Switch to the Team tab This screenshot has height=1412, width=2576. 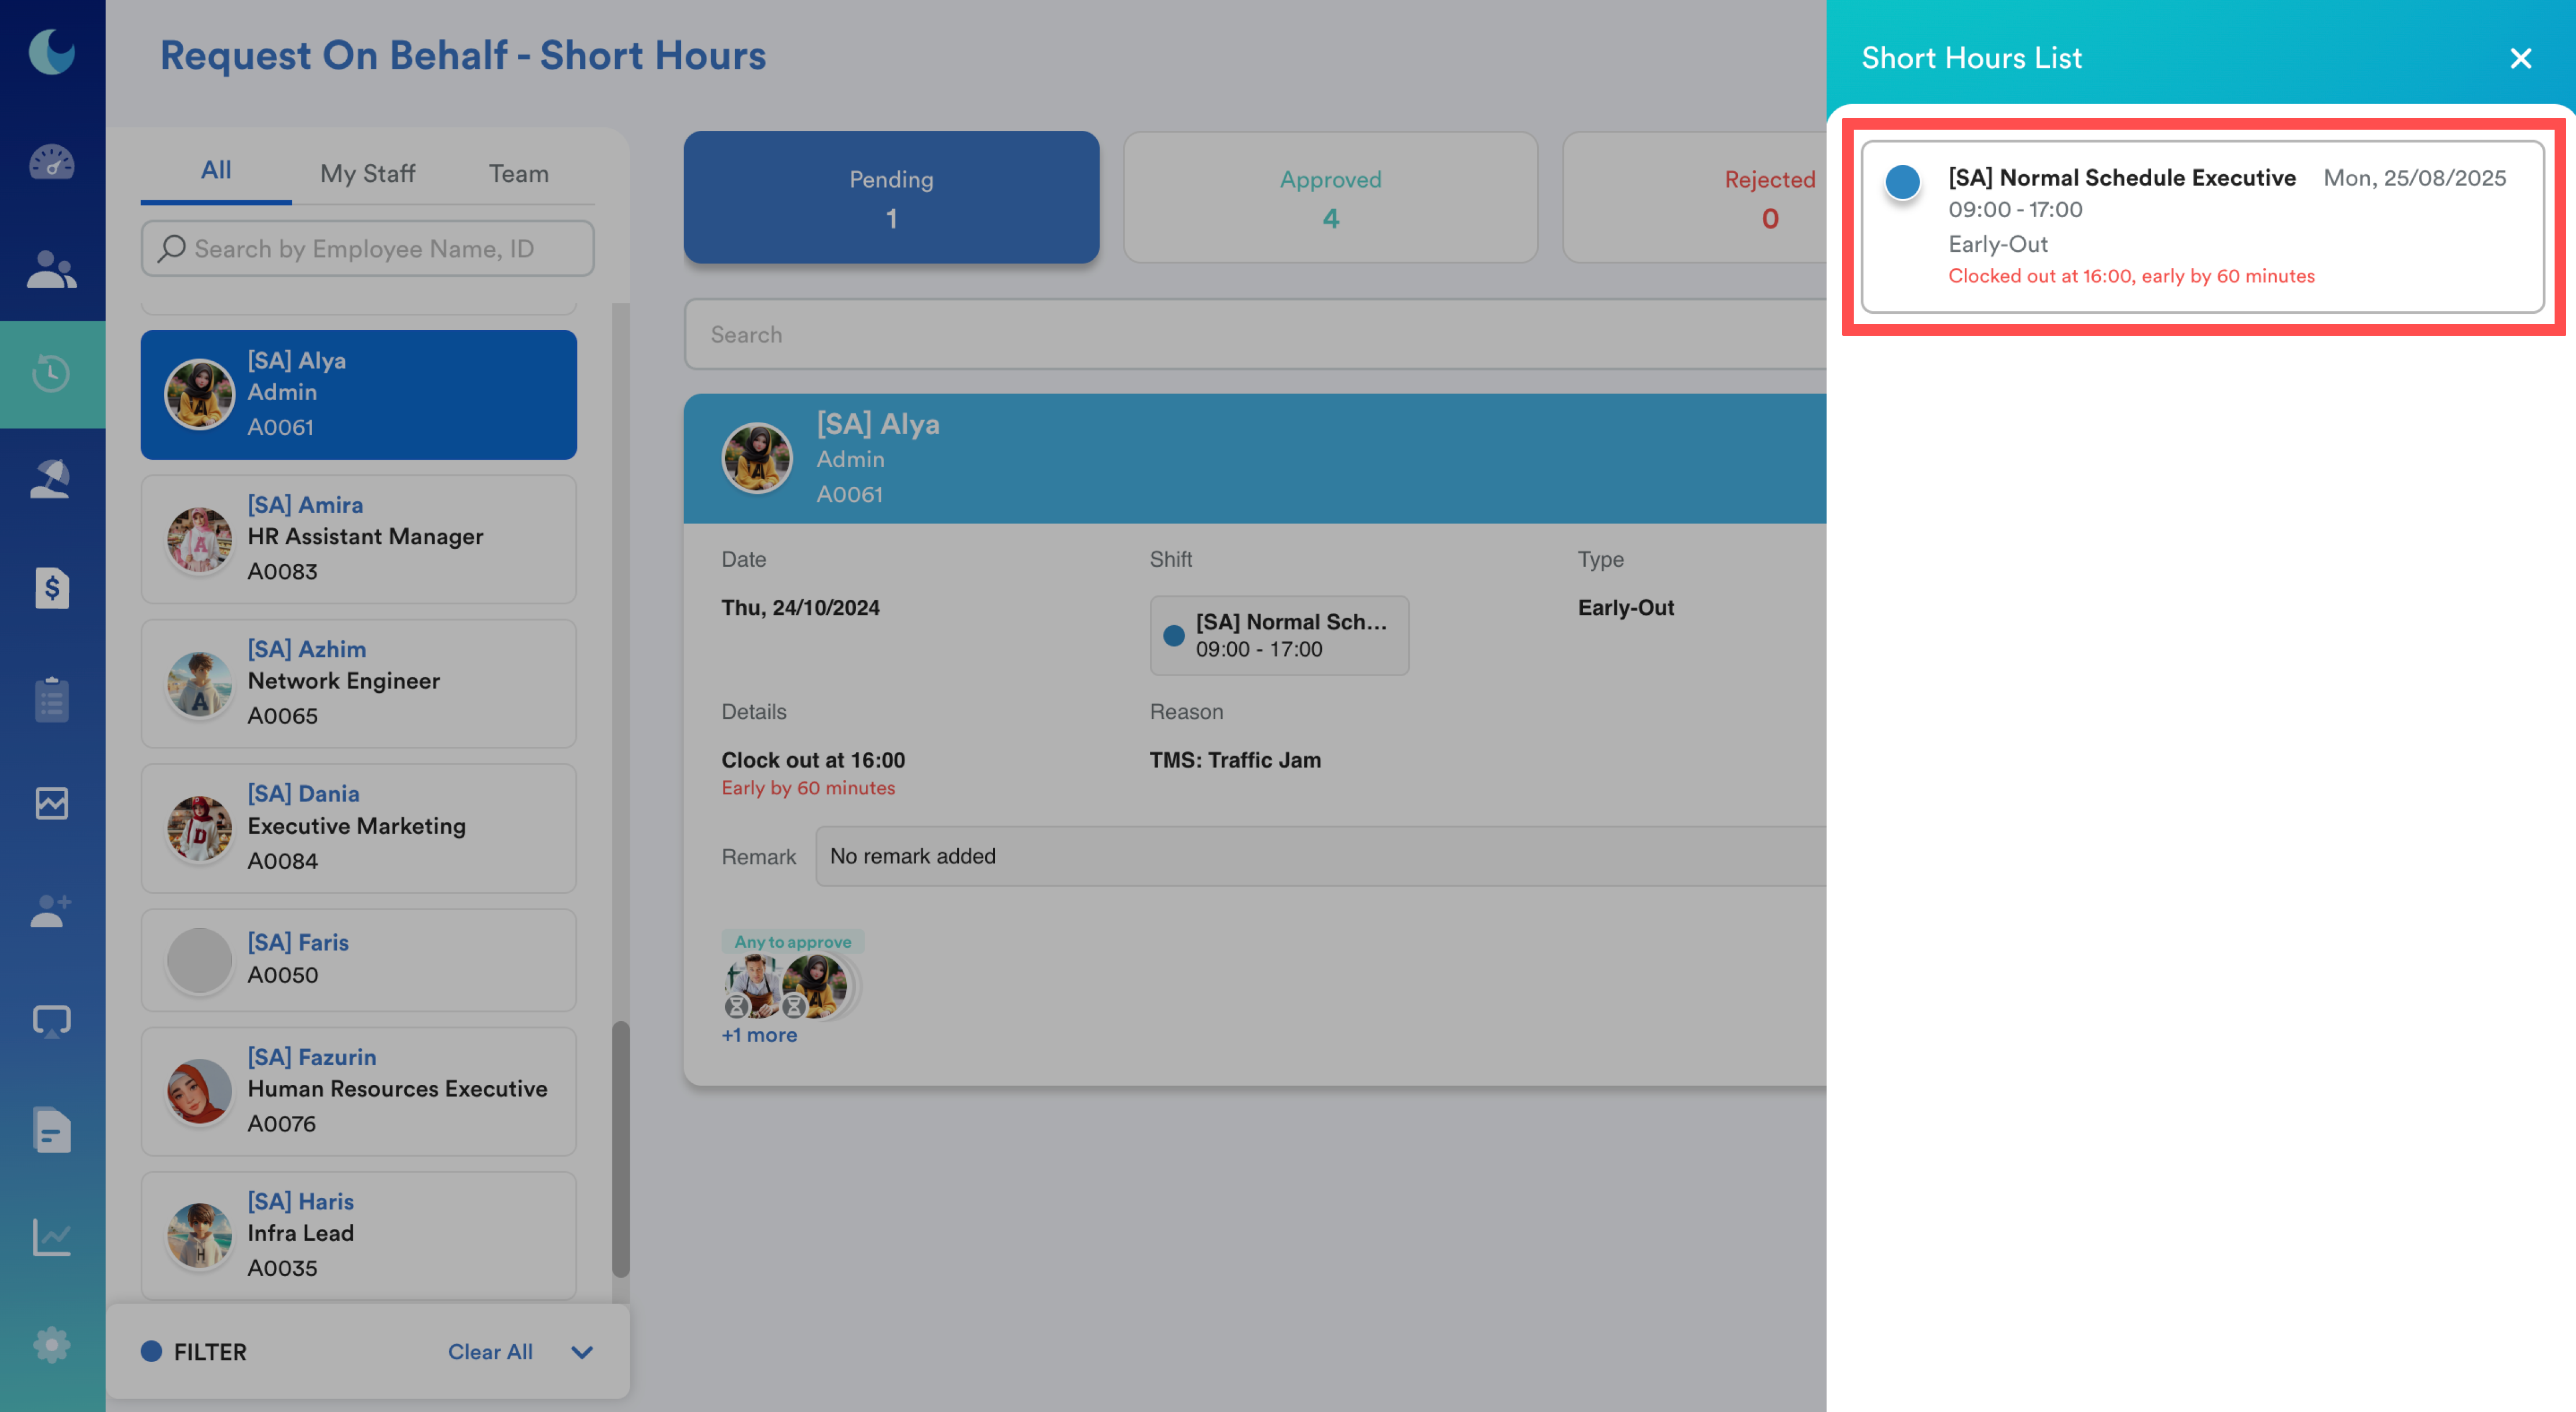[518, 173]
